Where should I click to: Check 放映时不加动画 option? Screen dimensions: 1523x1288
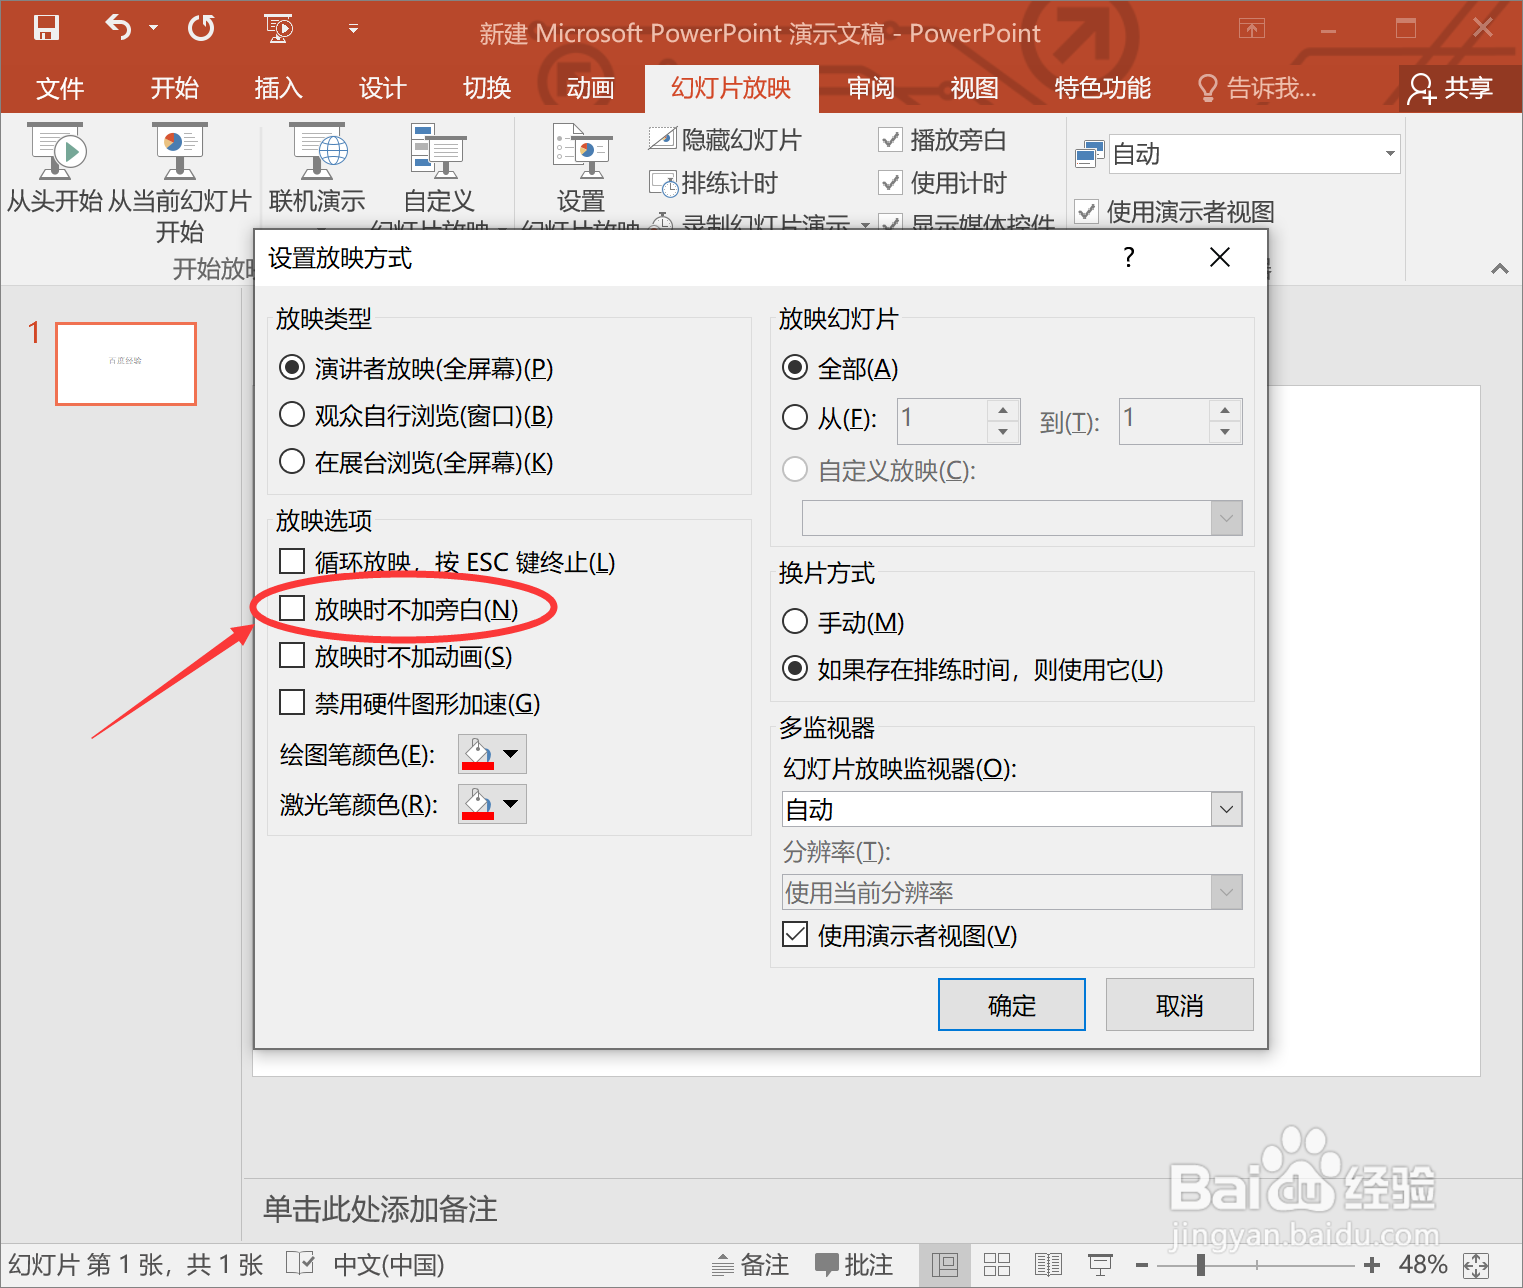(291, 655)
